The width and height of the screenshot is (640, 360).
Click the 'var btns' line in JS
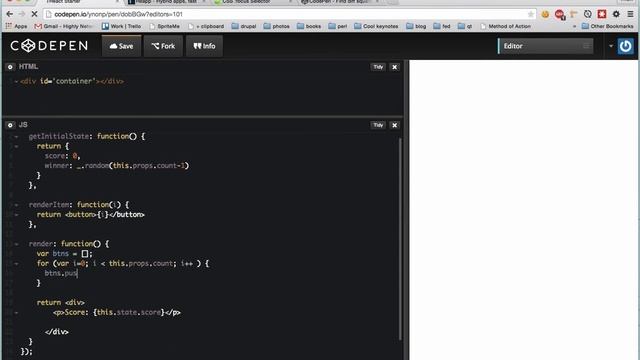pyautogui.click(x=64, y=254)
